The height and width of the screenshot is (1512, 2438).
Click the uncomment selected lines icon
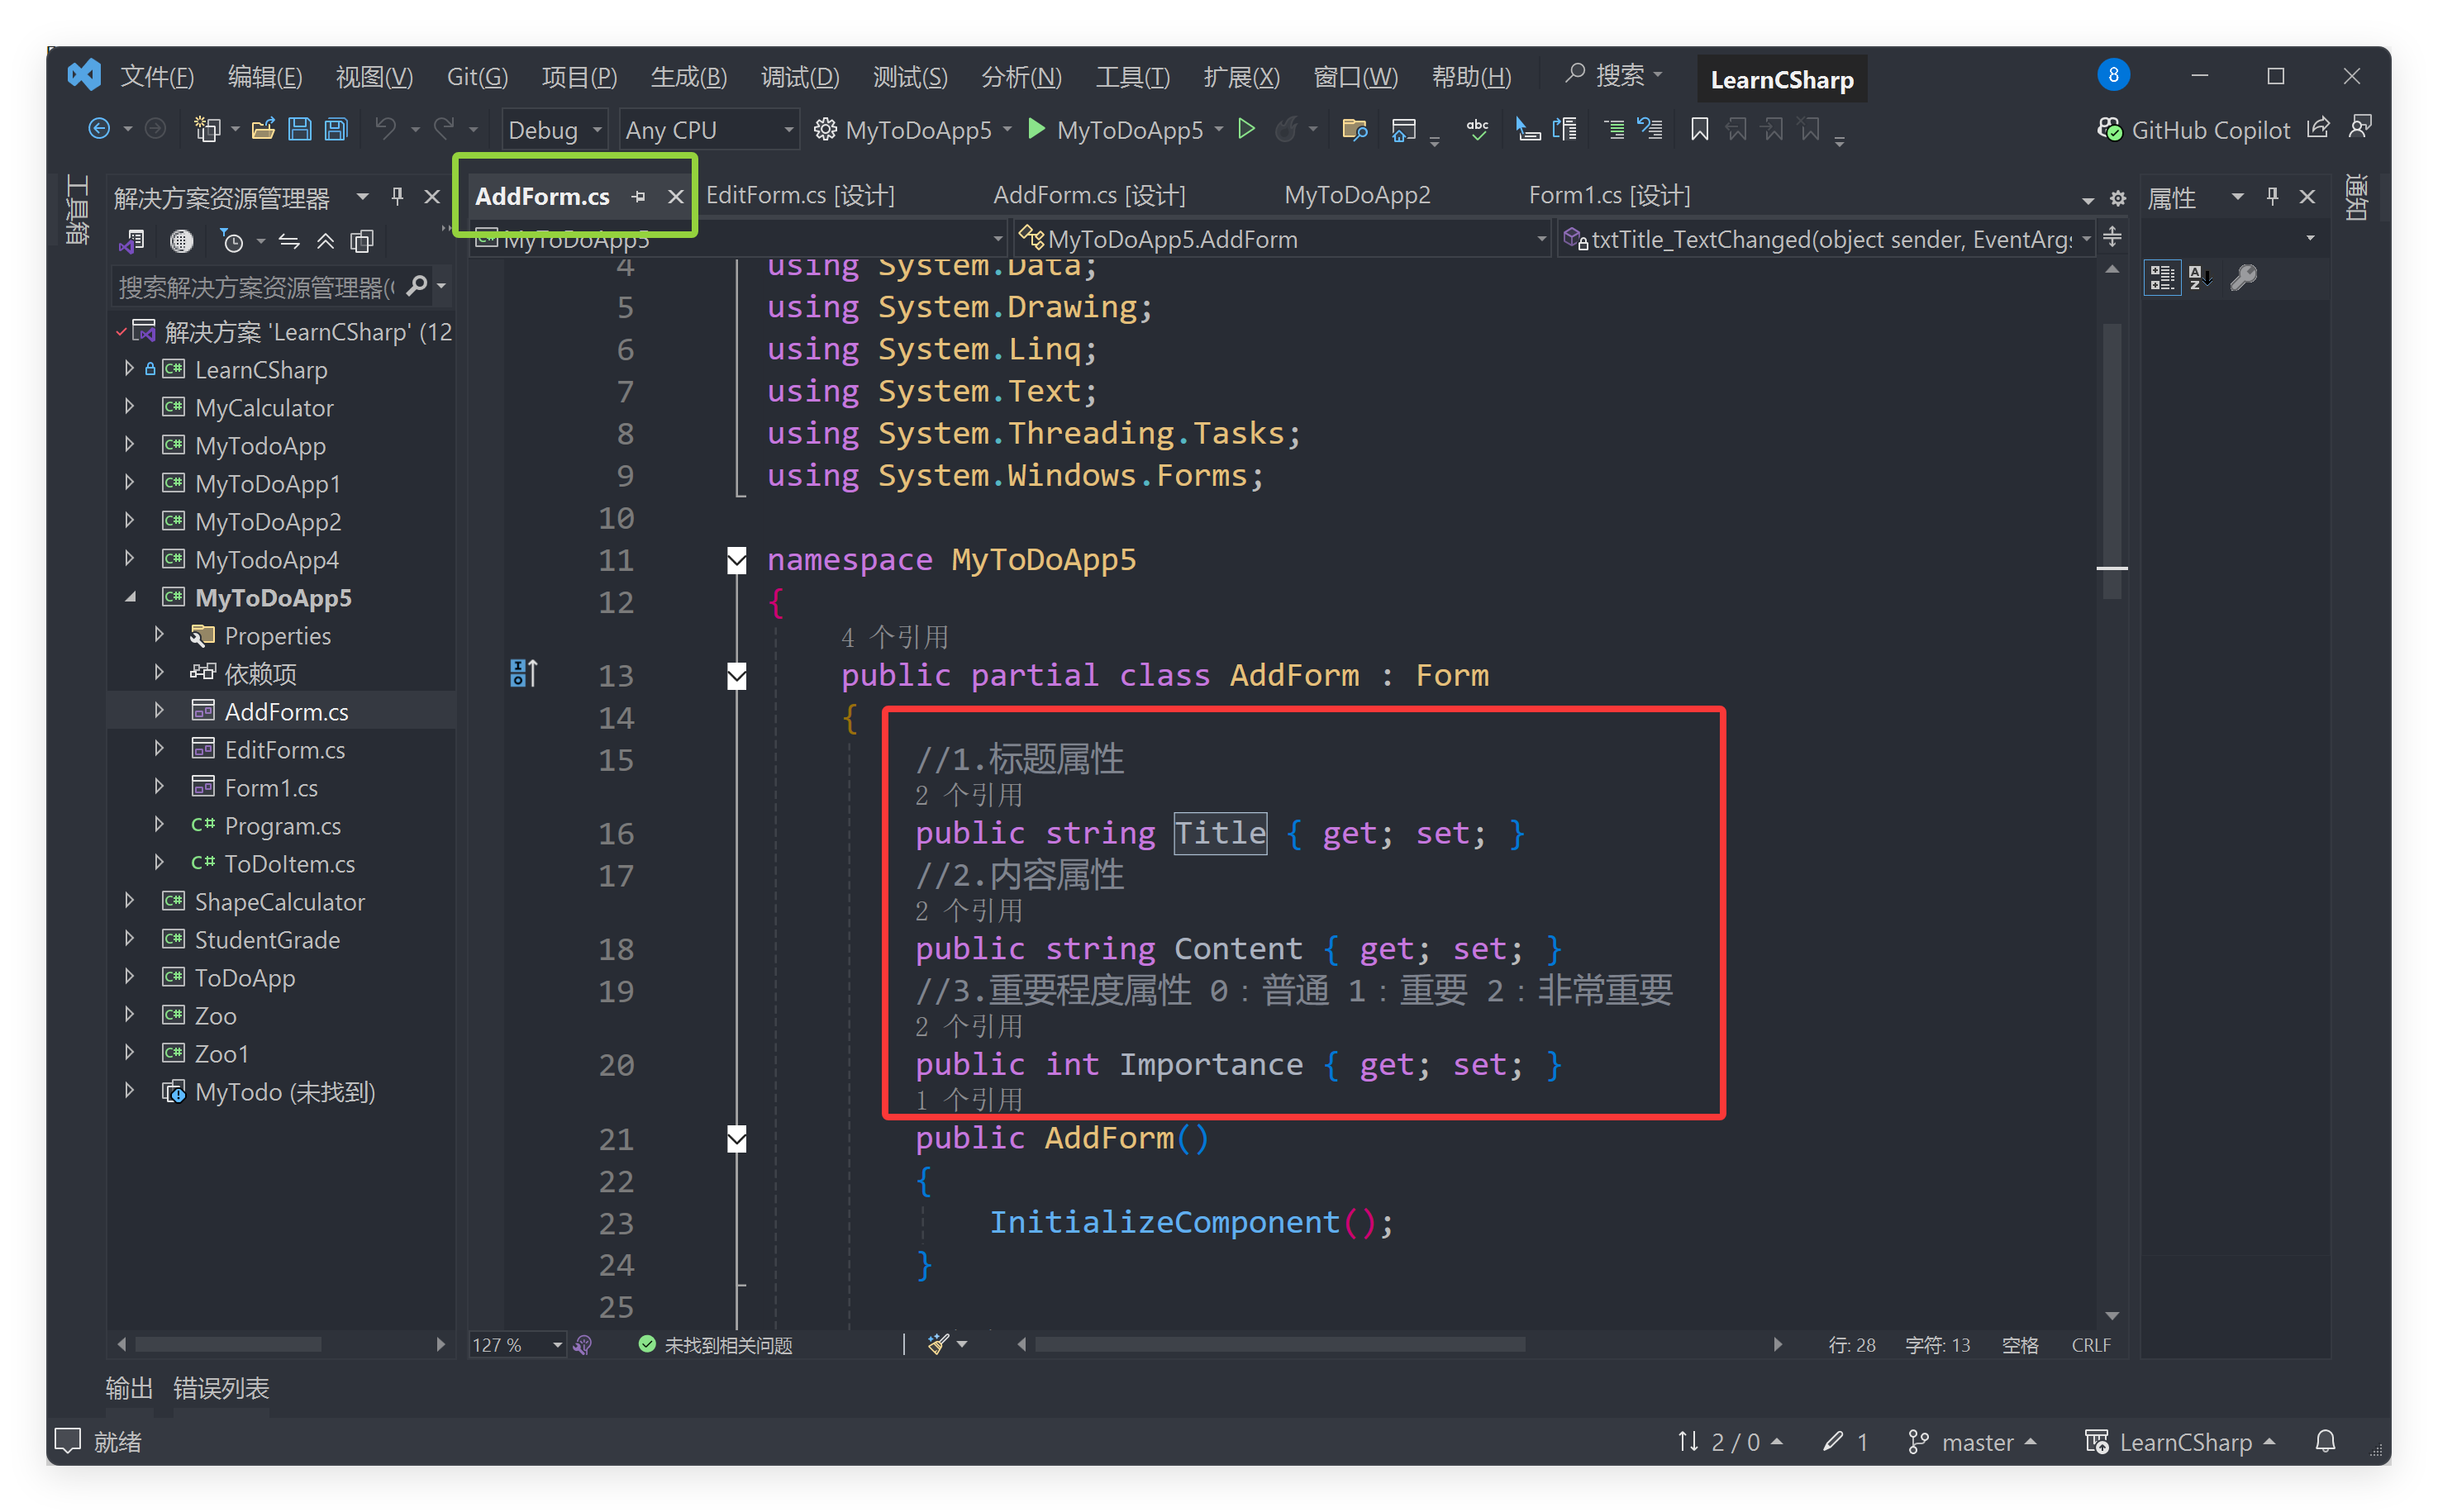(x=1650, y=129)
